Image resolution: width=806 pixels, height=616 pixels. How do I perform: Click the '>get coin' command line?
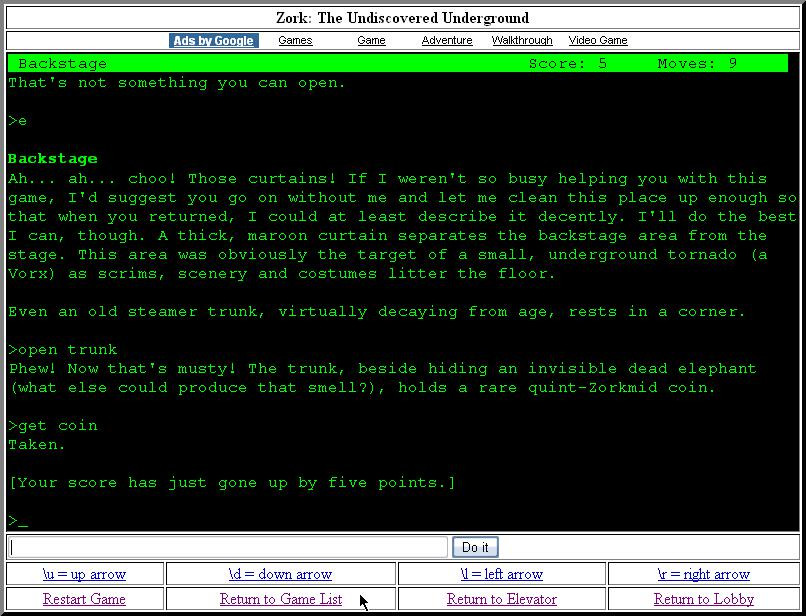click(52, 426)
